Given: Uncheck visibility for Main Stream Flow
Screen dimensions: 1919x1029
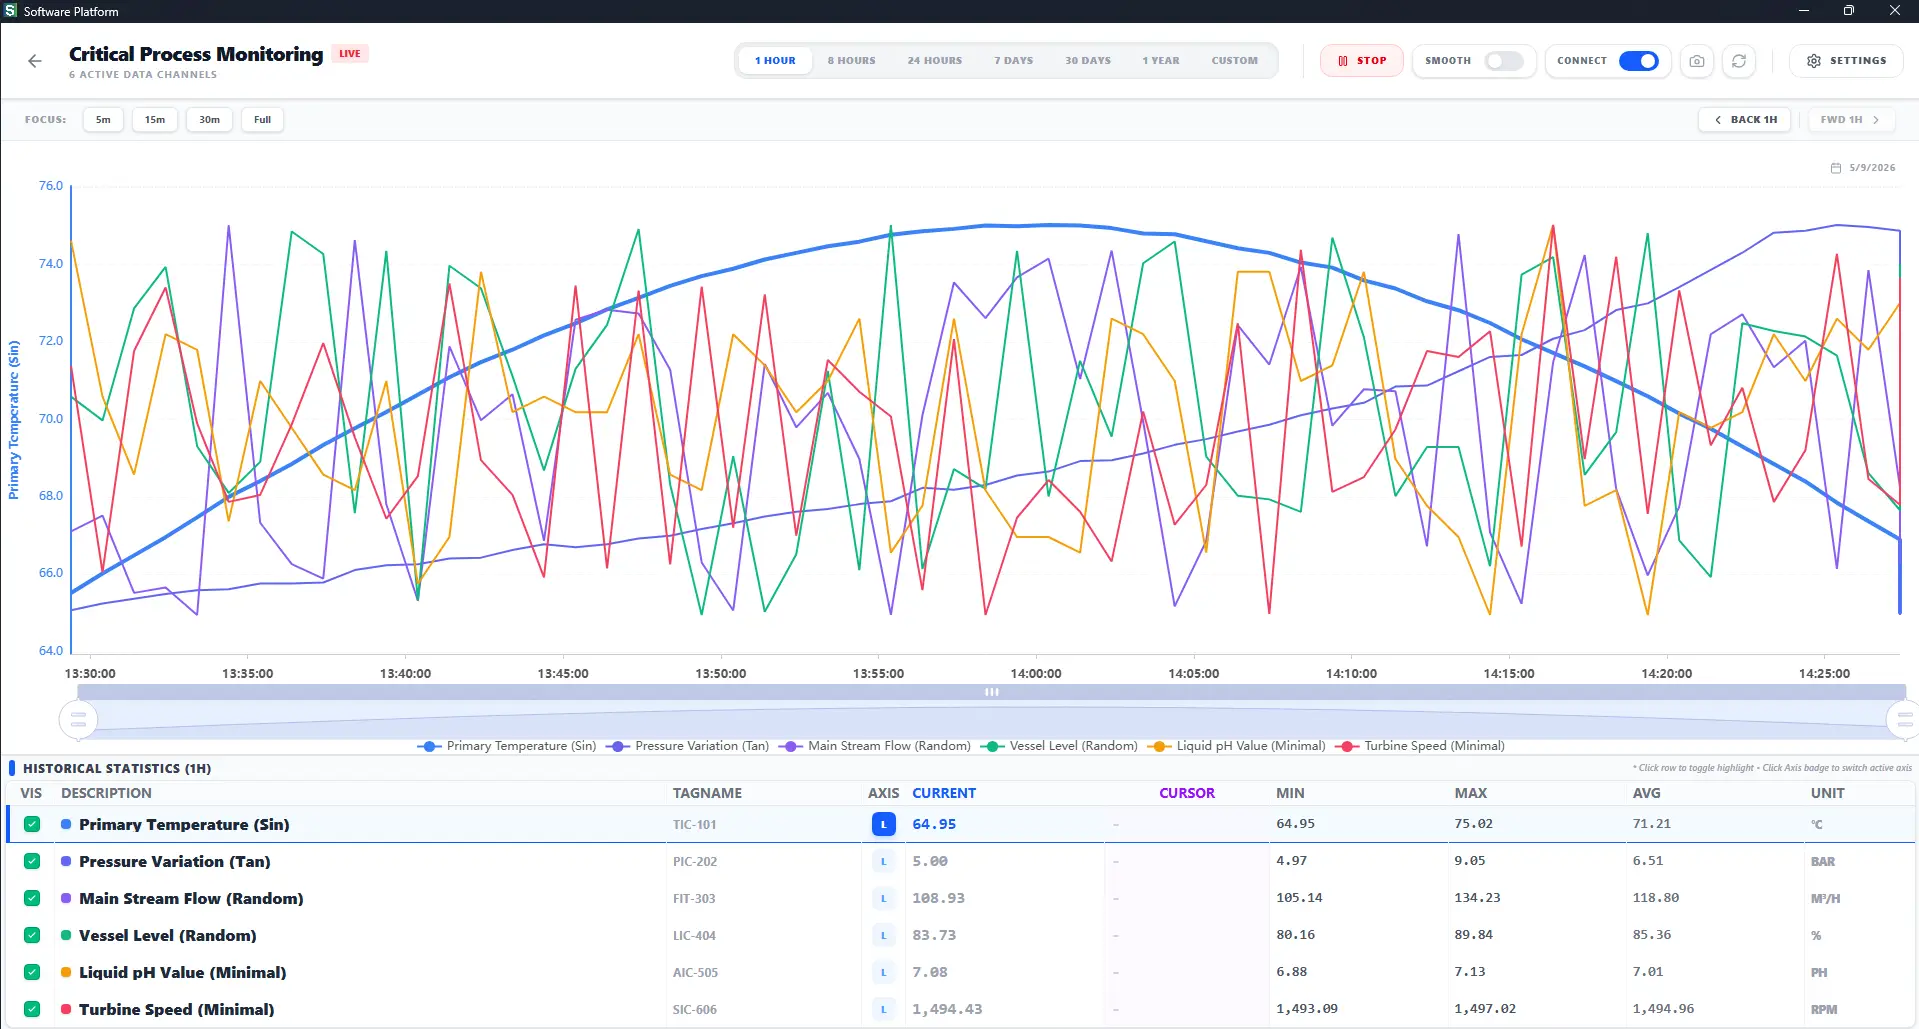Looking at the screenshot, I should pyautogui.click(x=32, y=898).
